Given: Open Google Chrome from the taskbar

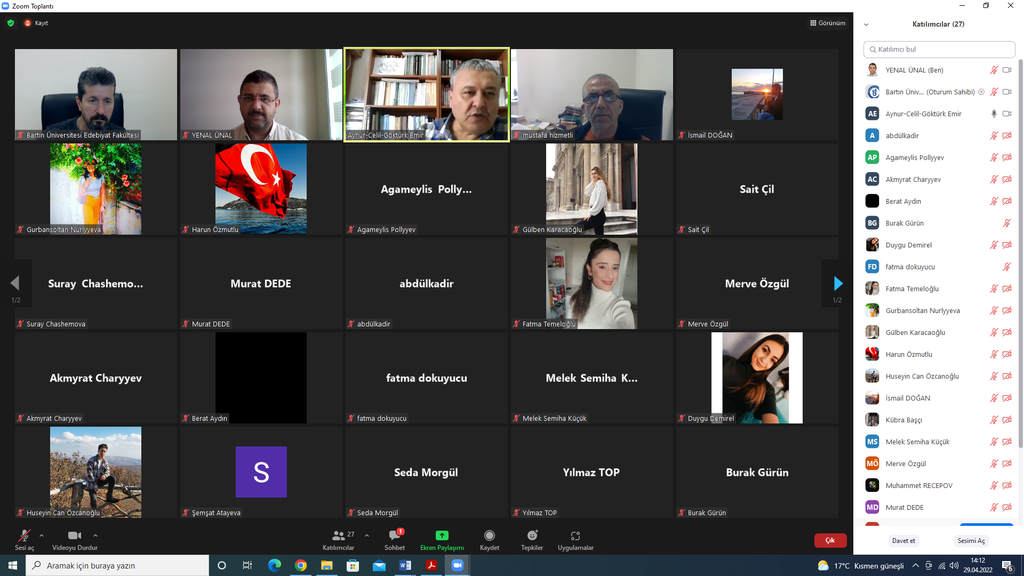Looking at the screenshot, I should [300, 566].
